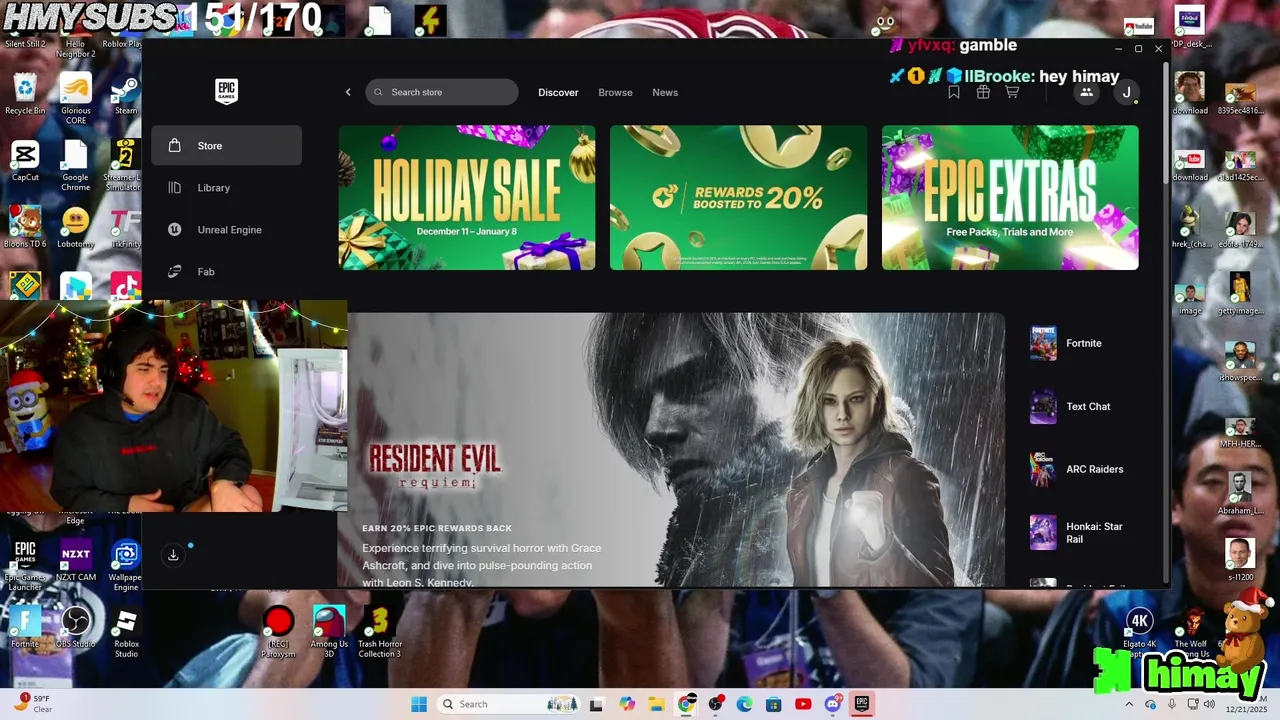Image resolution: width=1280 pixels, height=720 pixels.
Task: Open the Resident Evil Requiem featured banner
Action: click(676, 450)
